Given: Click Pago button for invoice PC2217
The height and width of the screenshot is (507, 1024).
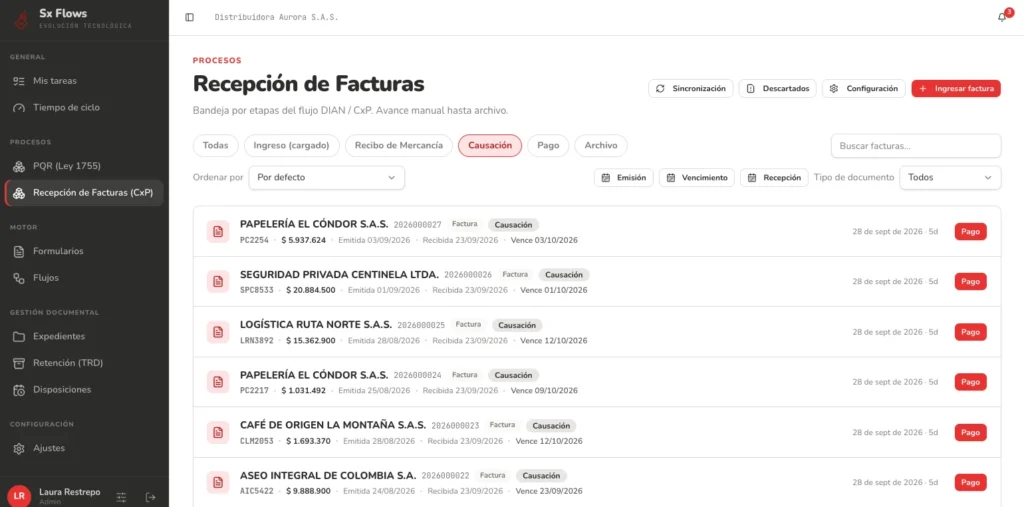Looking at the screenshot, I should [x=970, y=382].
